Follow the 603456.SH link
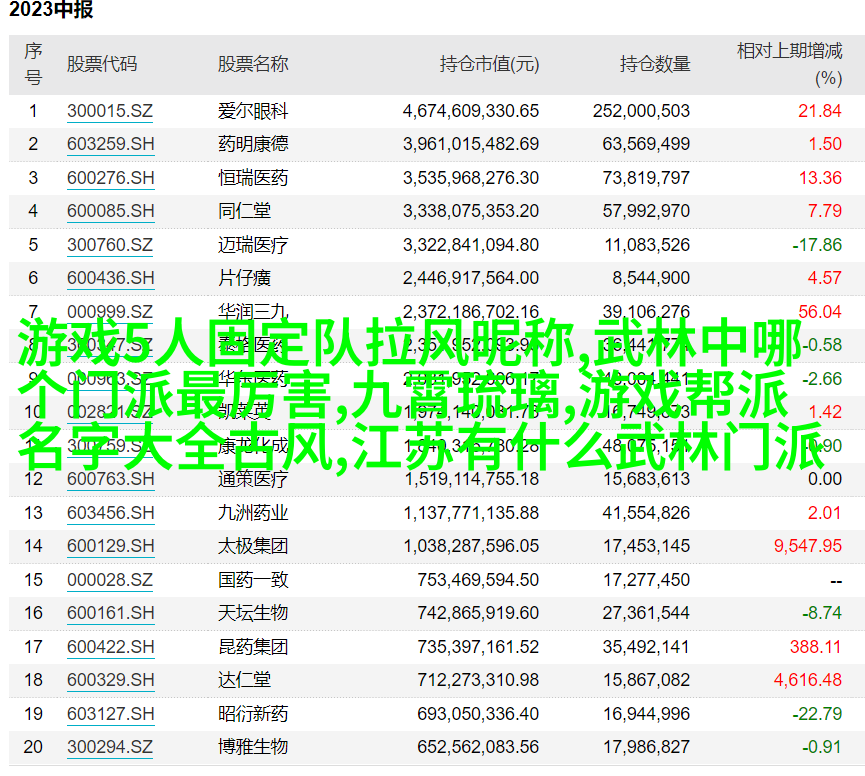This screenshot has width=865, height=776. pyautogui.click(x=110, y=513)
